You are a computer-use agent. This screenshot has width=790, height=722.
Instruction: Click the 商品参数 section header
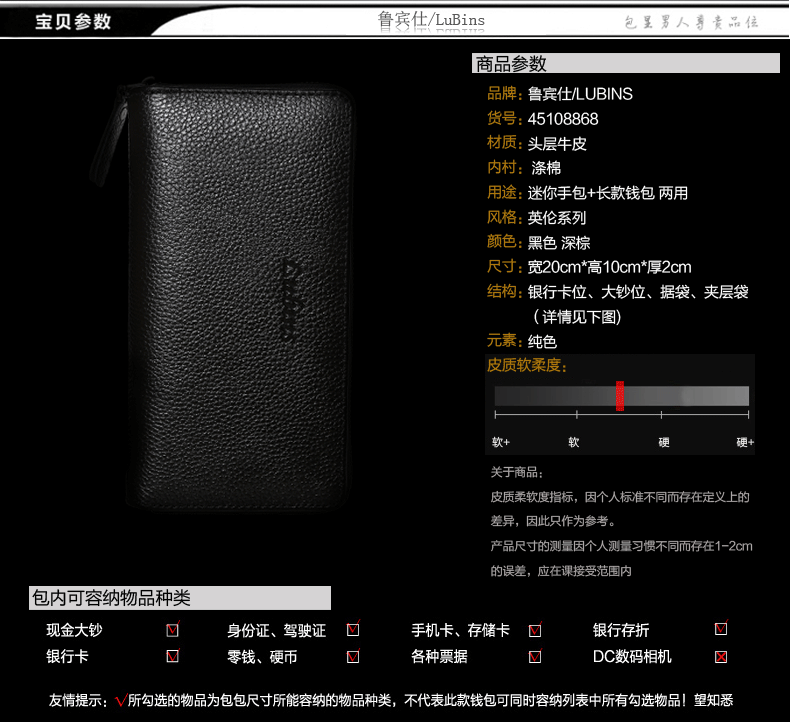point(626,63)
